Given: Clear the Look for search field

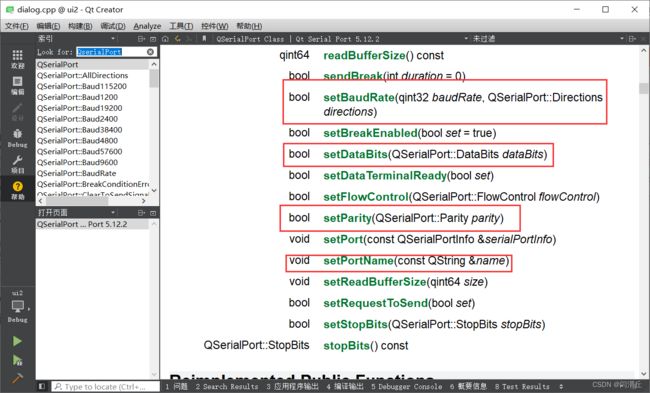Looking at the screenshot, I should tap(150, 52).
